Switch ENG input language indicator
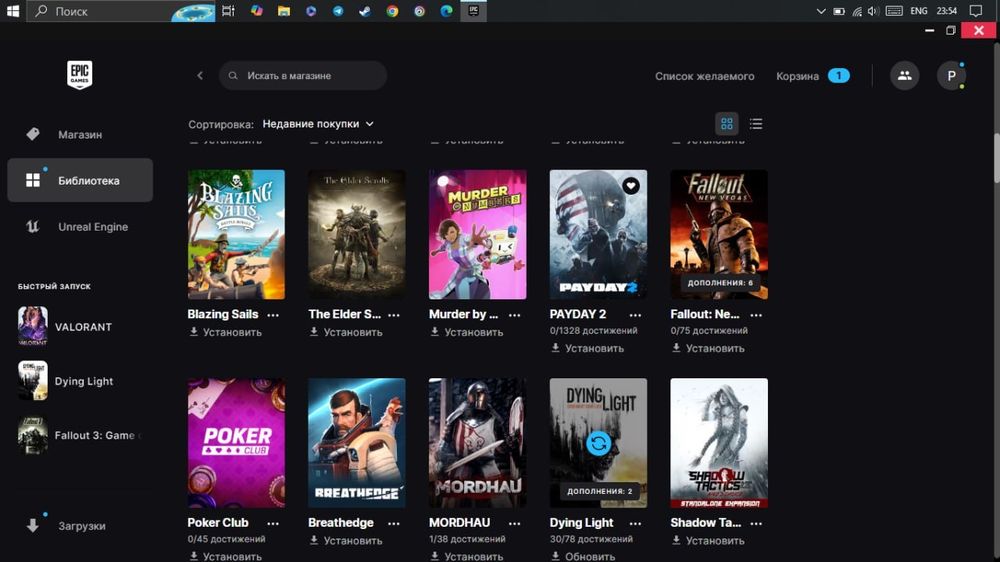The width and height of the screenshot is (1000, 562). (x=918, y=11)
